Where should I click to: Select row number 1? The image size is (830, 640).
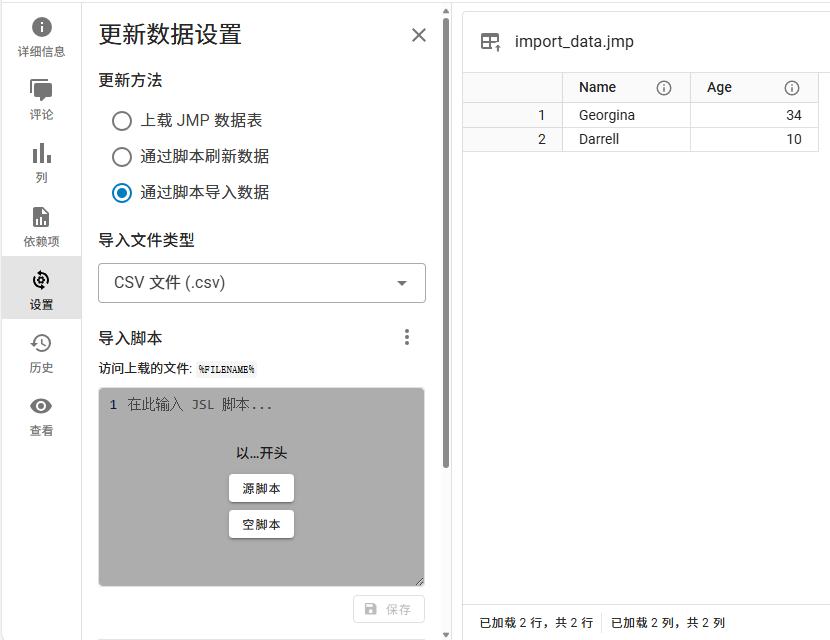click(512, 115)
